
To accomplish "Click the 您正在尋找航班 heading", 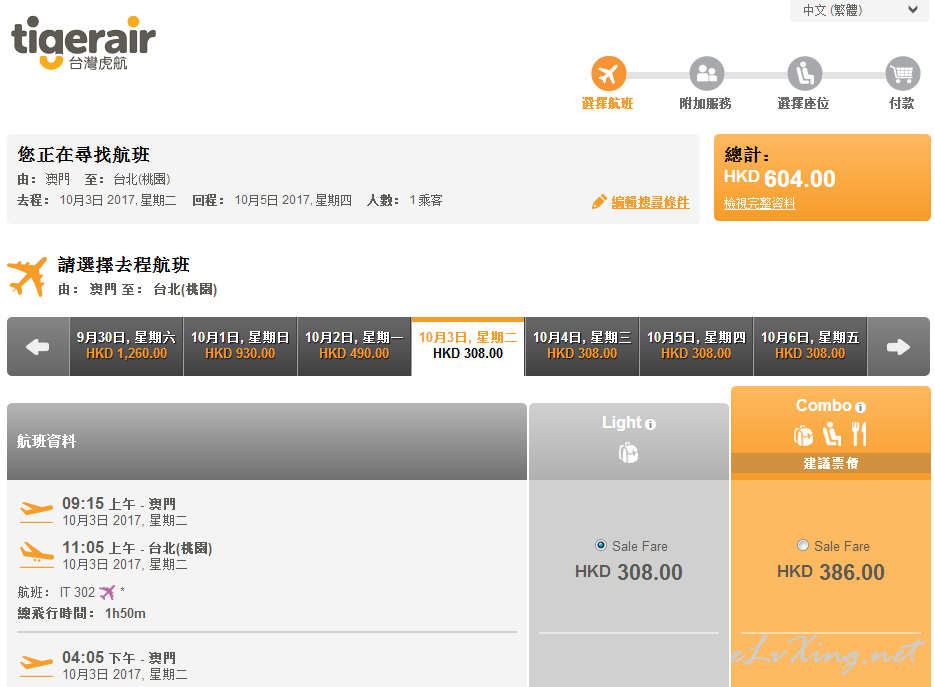I will (83, 155).
